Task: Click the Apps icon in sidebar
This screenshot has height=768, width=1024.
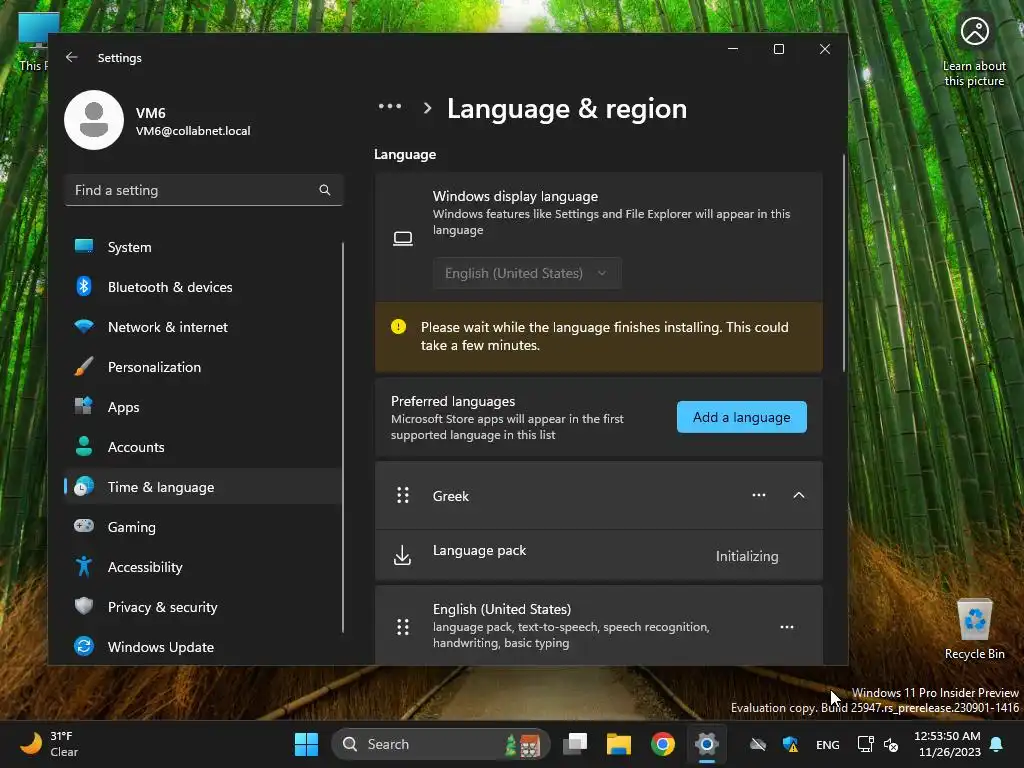Action: (x=84, y=406)
